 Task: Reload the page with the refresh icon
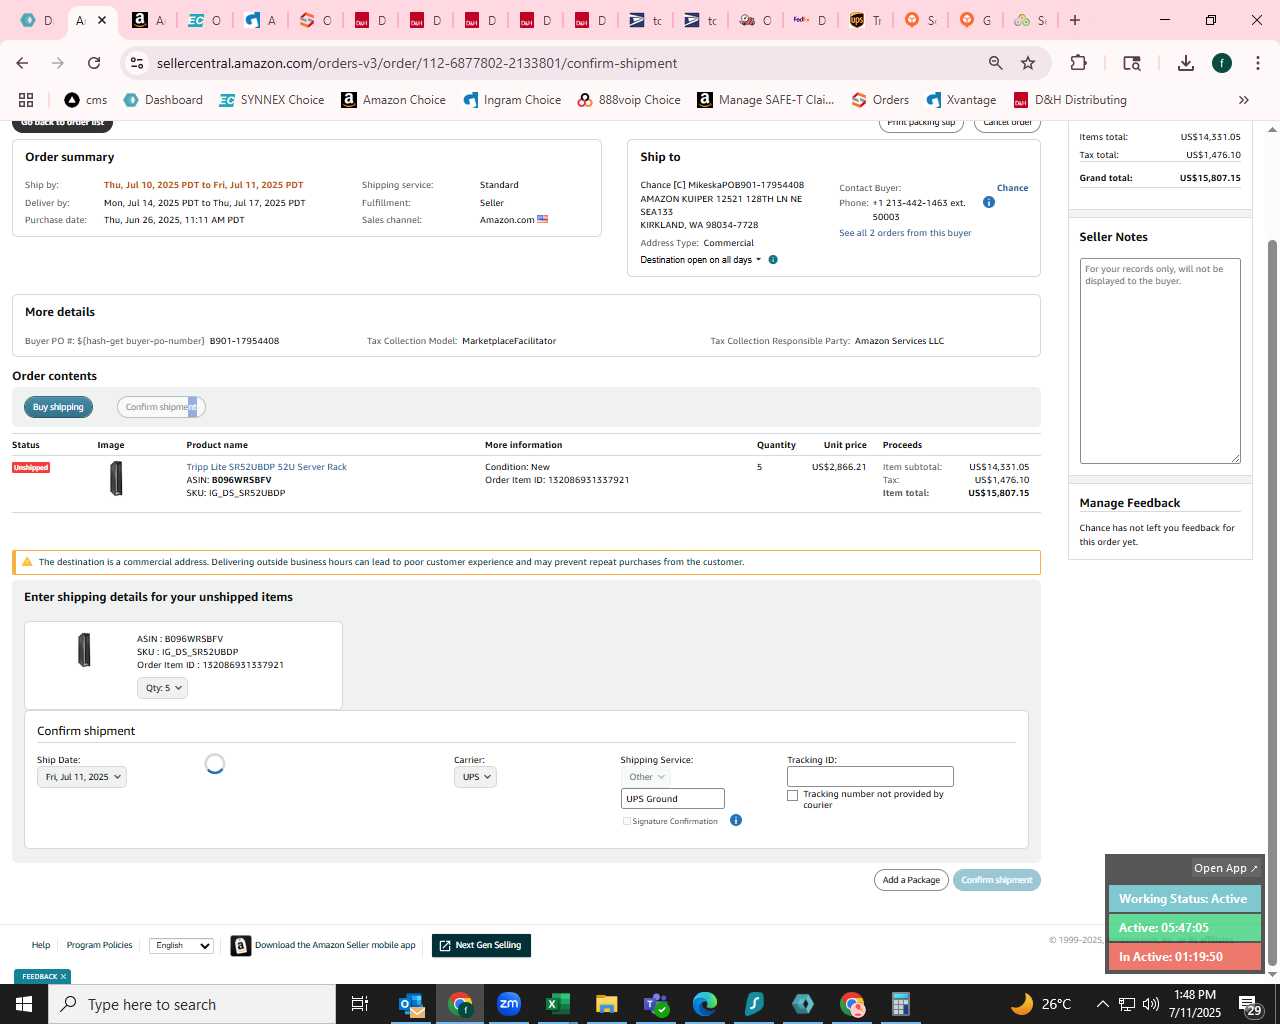[x=94, y=63]
